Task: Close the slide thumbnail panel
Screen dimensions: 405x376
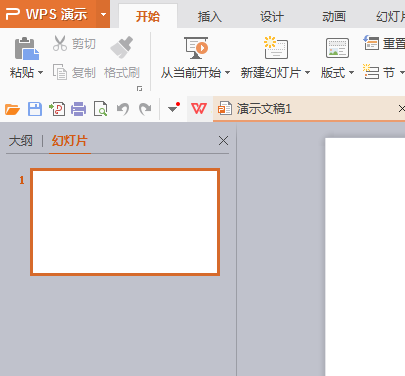Action: point(223,141)
